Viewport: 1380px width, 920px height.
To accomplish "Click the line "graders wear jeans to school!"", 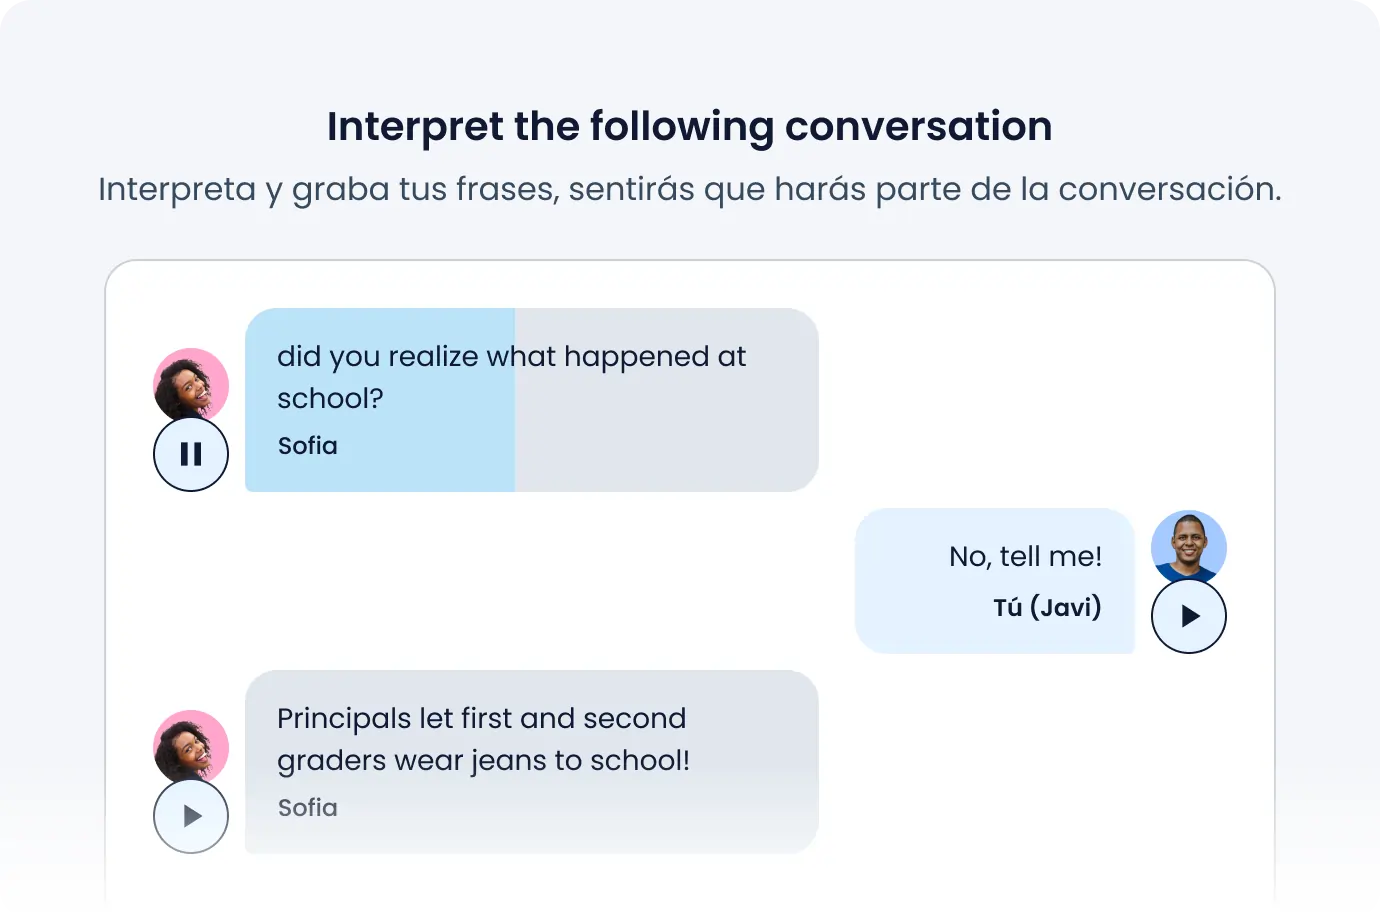I will point(483,761).
